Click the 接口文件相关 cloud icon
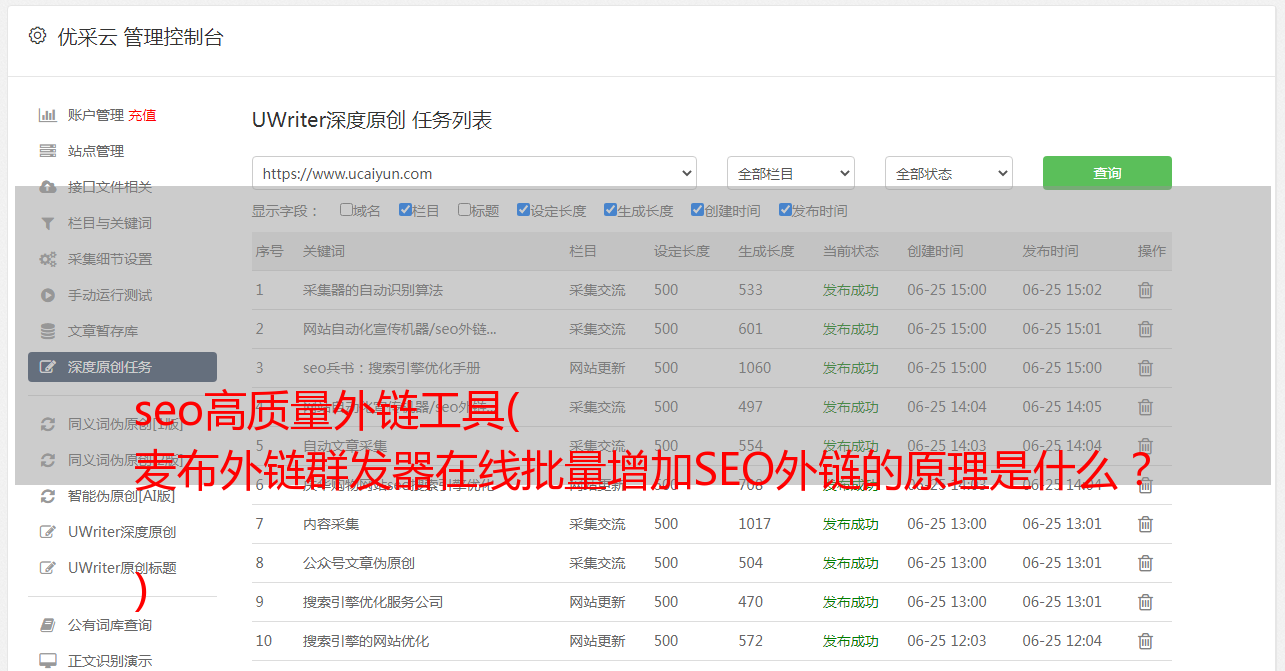Image resolution: width=1285 pixels, height=671 pixels. pyautogui.click(x=47, y=187)
